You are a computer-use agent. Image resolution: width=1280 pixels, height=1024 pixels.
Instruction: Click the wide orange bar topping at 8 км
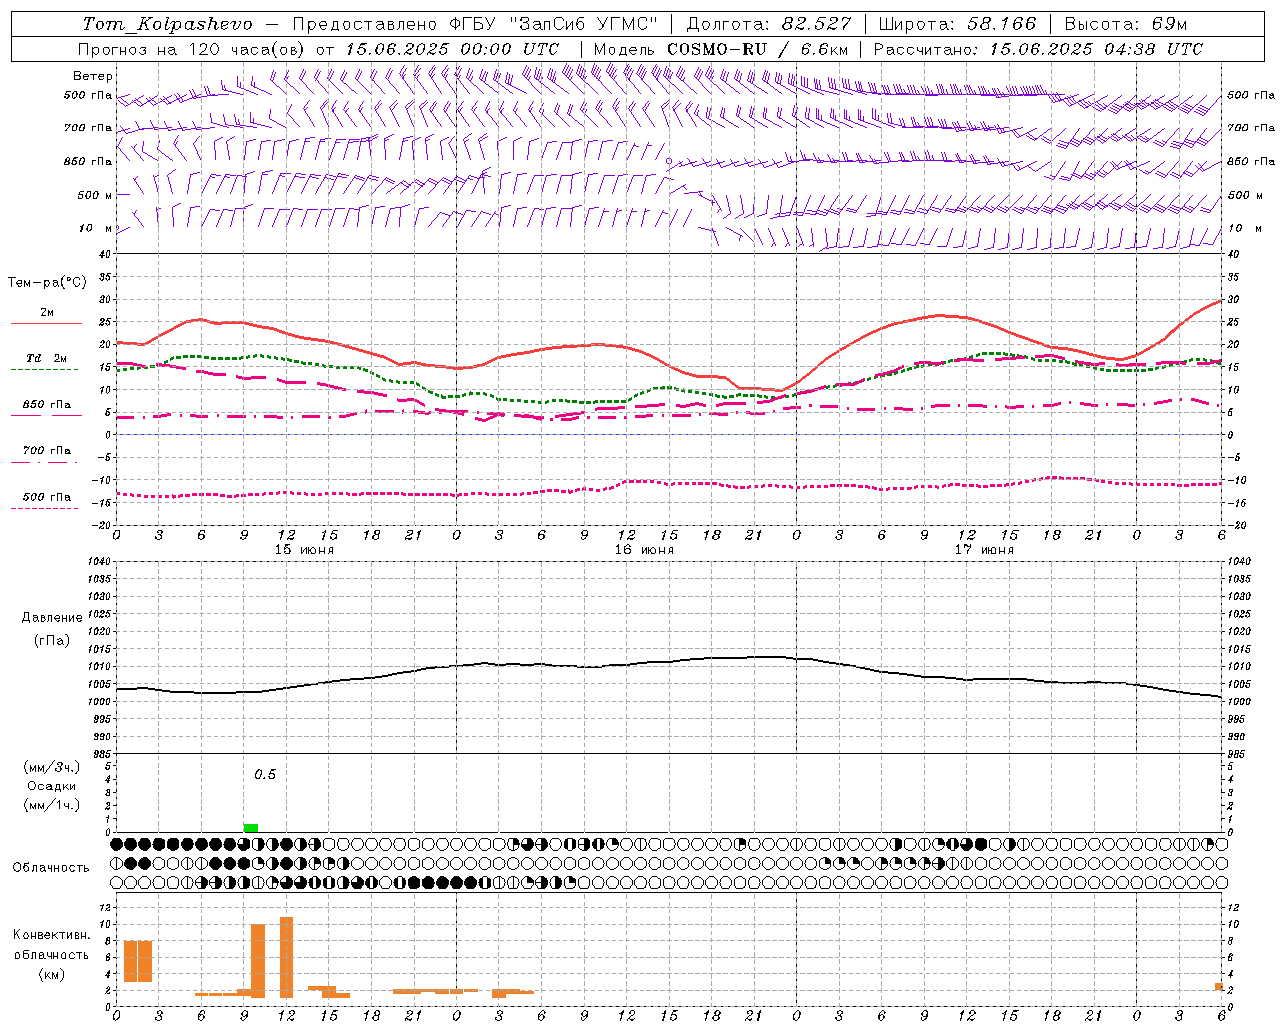coord(138,961)
